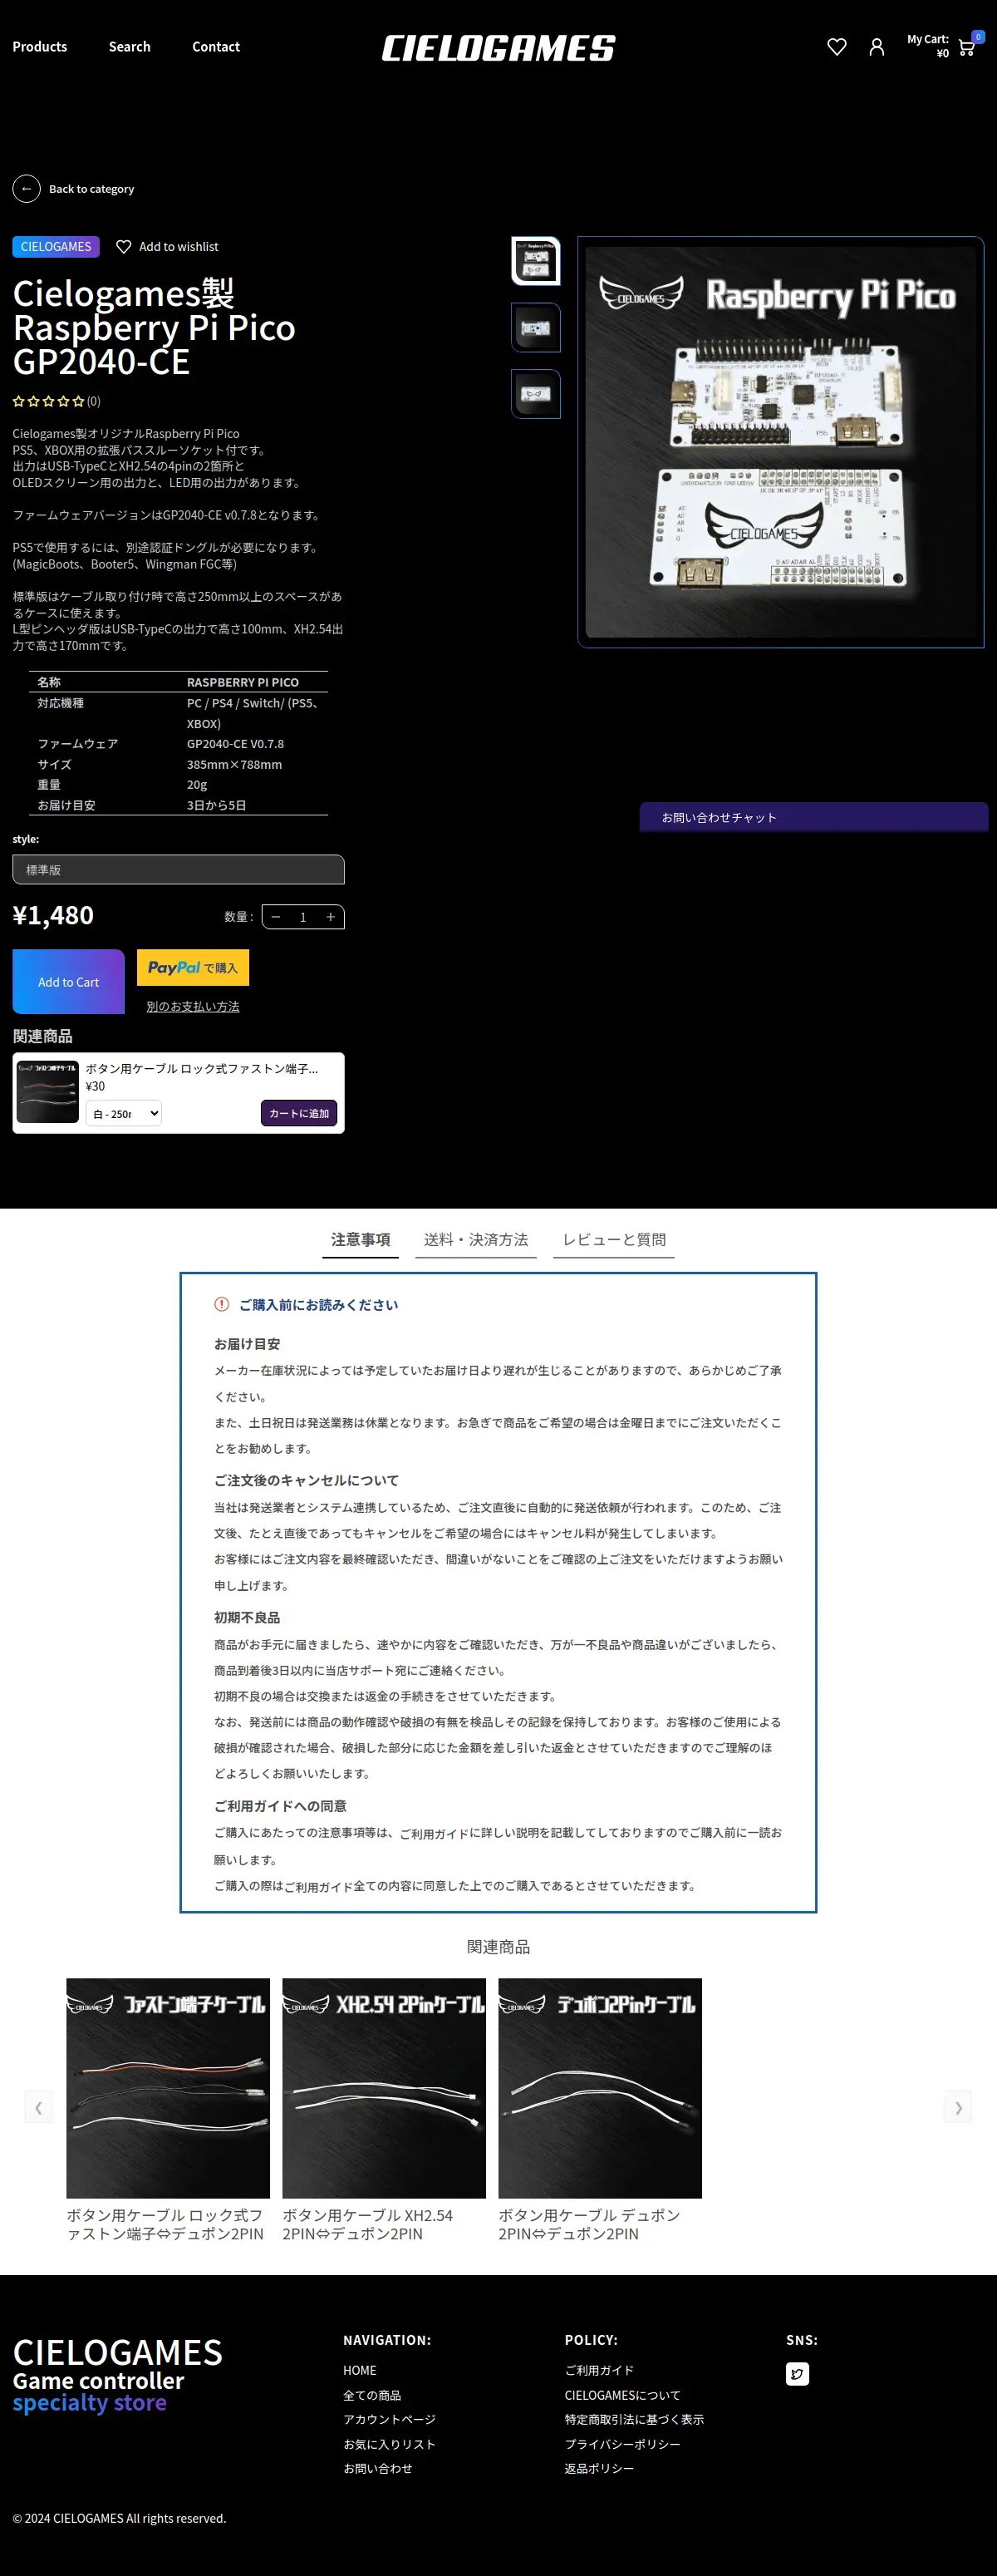Open the ファストン端子ケーブル product image

pyautogui.click(x=168, y=2088)
